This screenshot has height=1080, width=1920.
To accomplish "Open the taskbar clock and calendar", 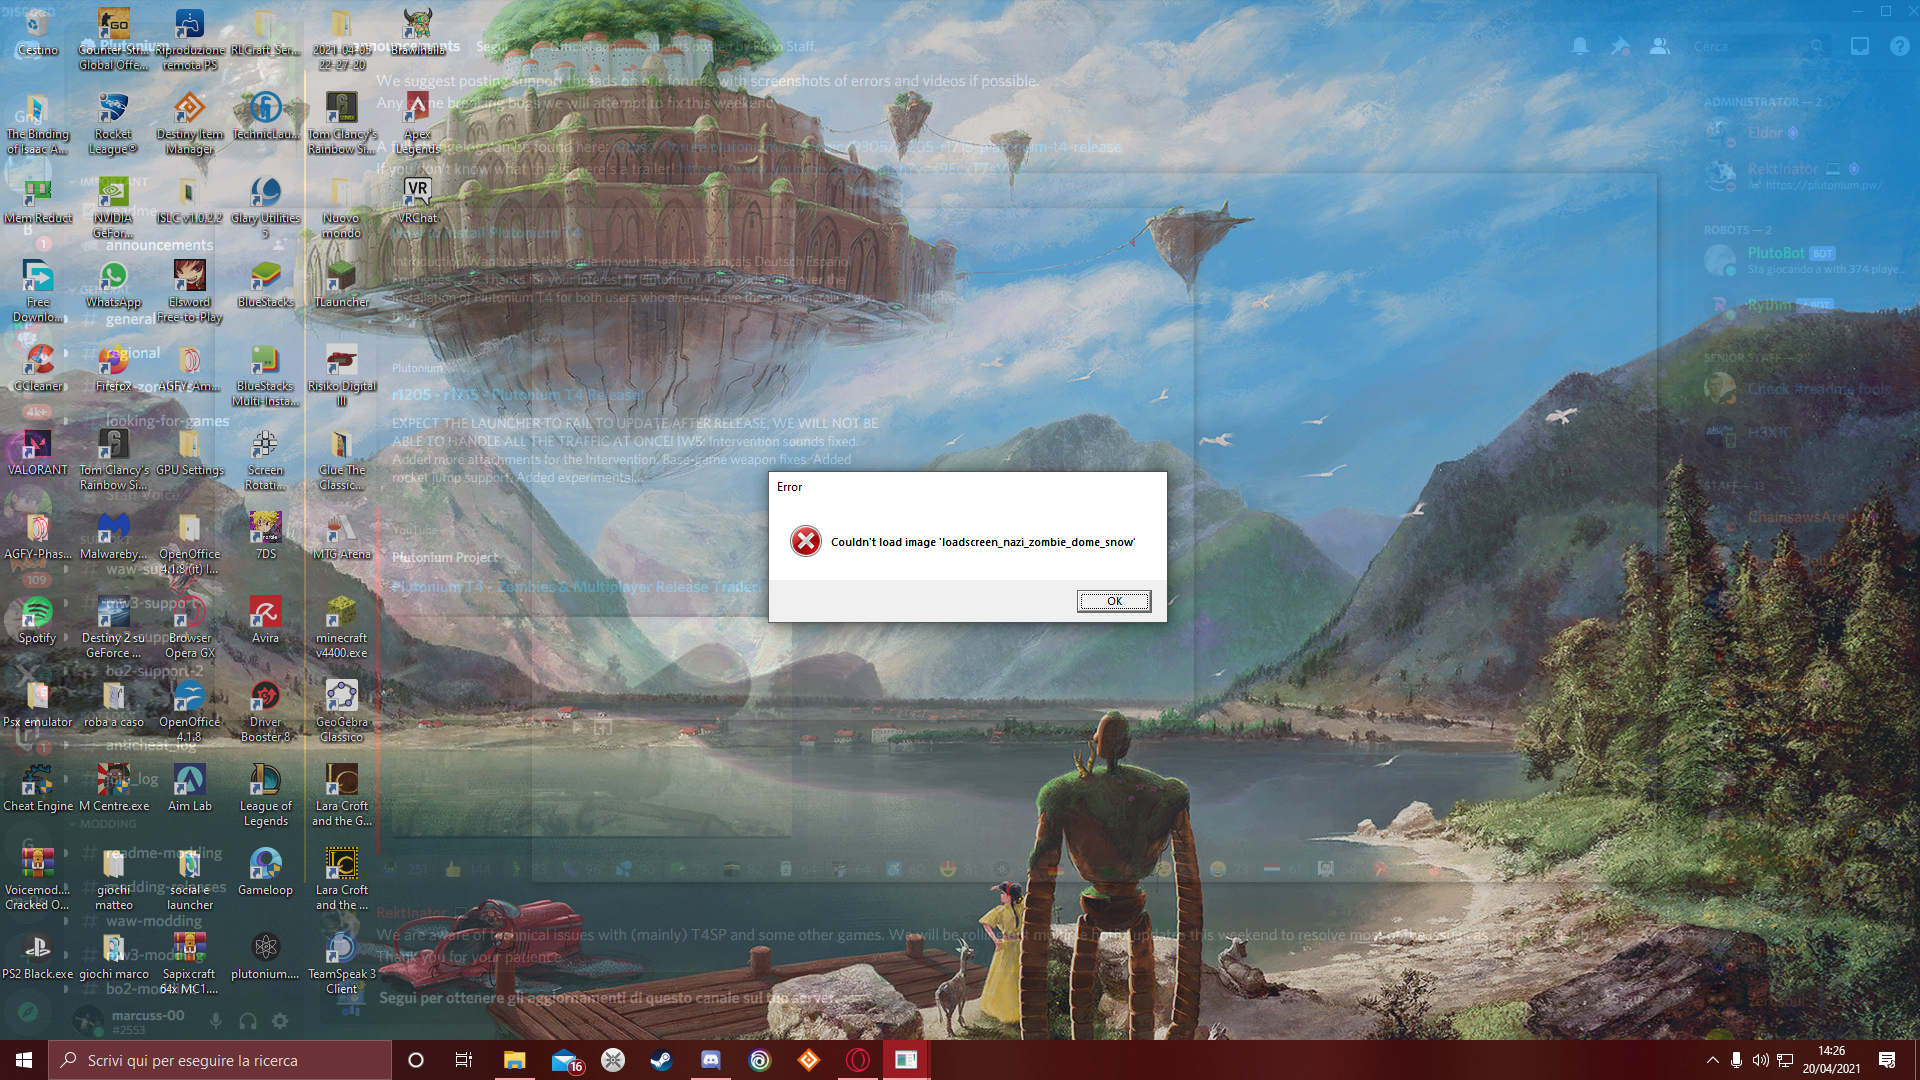I will click(x=1831, y=1060).
